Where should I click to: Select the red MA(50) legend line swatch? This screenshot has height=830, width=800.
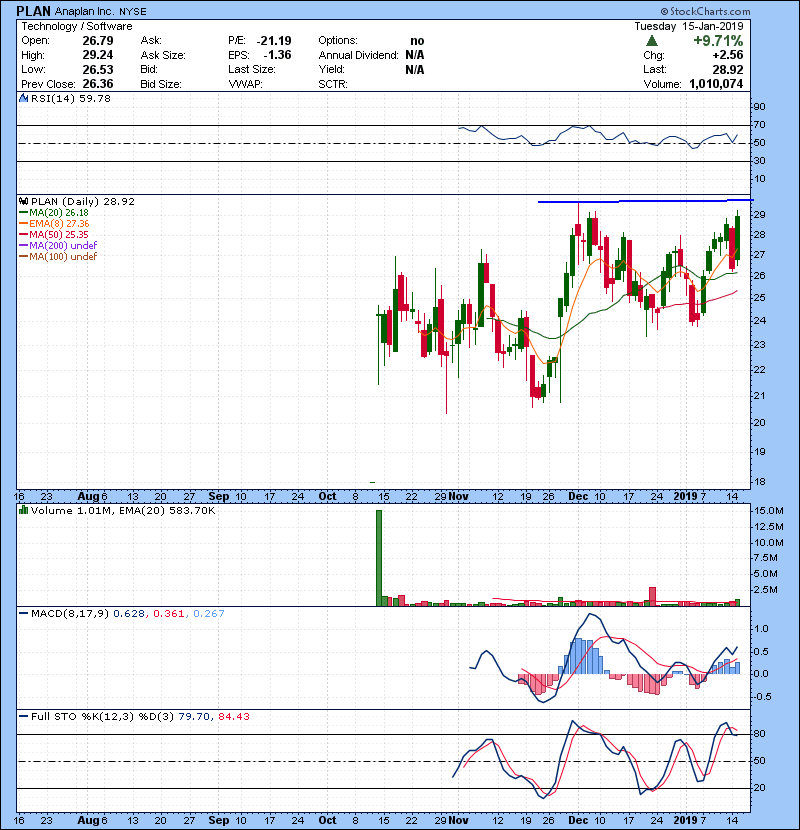tap(24, 234)
